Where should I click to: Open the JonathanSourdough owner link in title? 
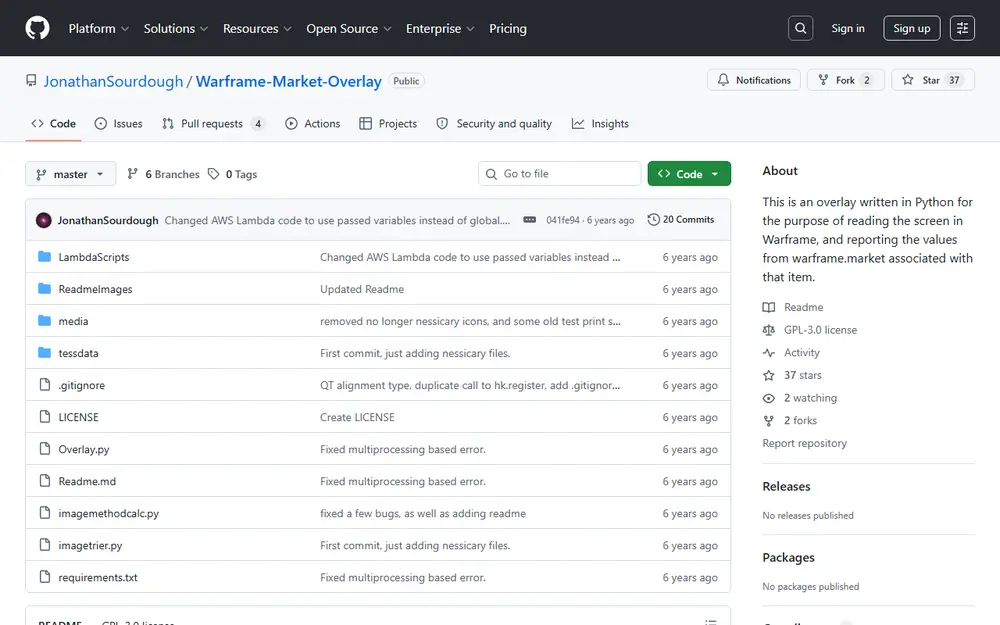[113, 82]
